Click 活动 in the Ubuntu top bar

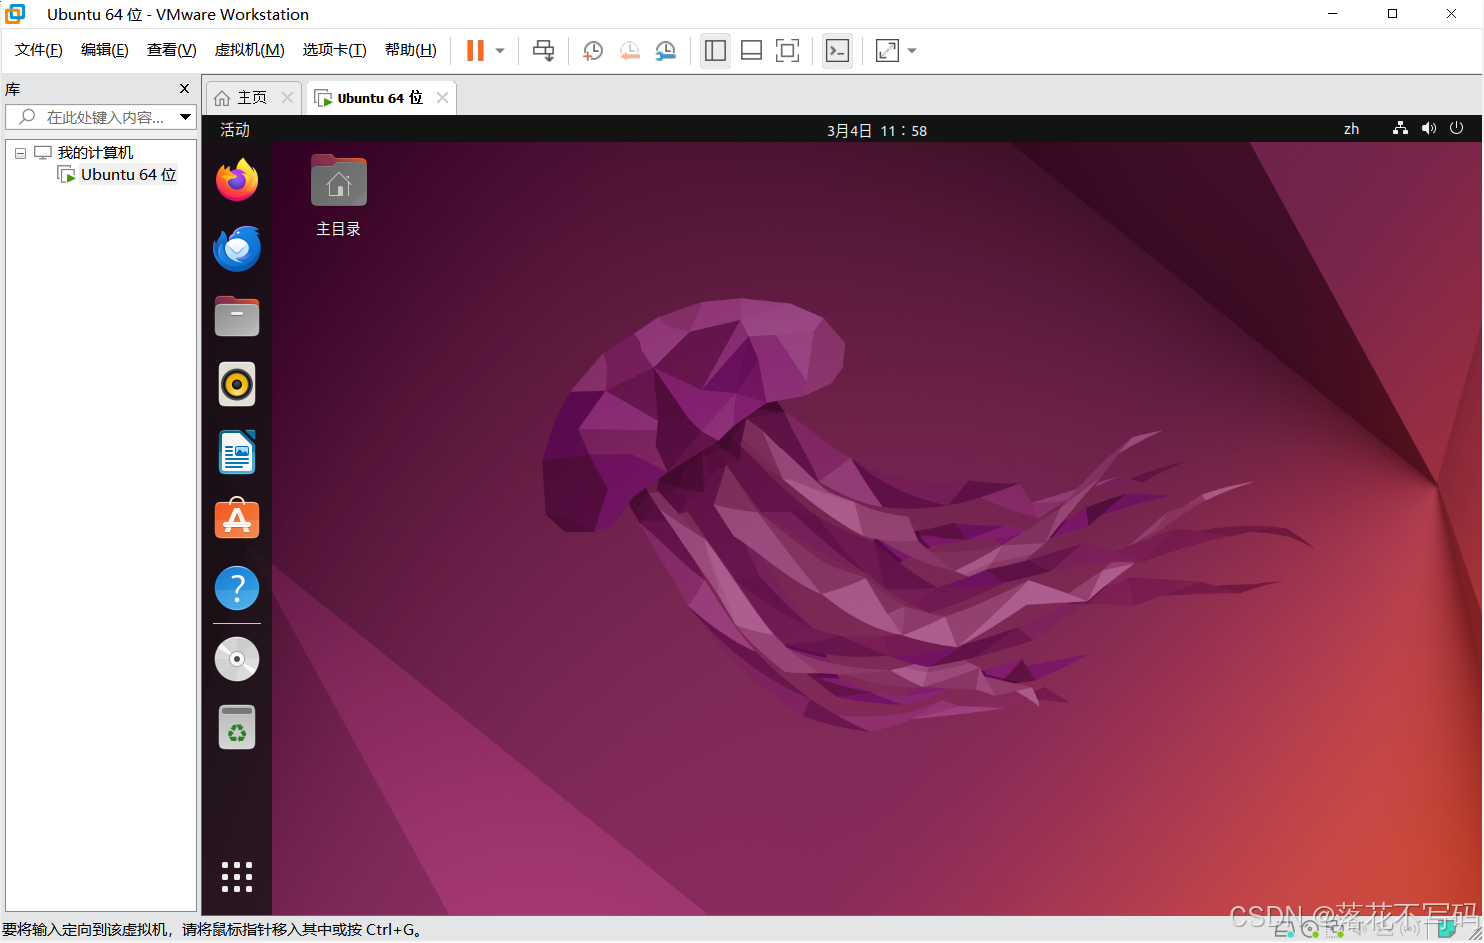click(235, 130)
